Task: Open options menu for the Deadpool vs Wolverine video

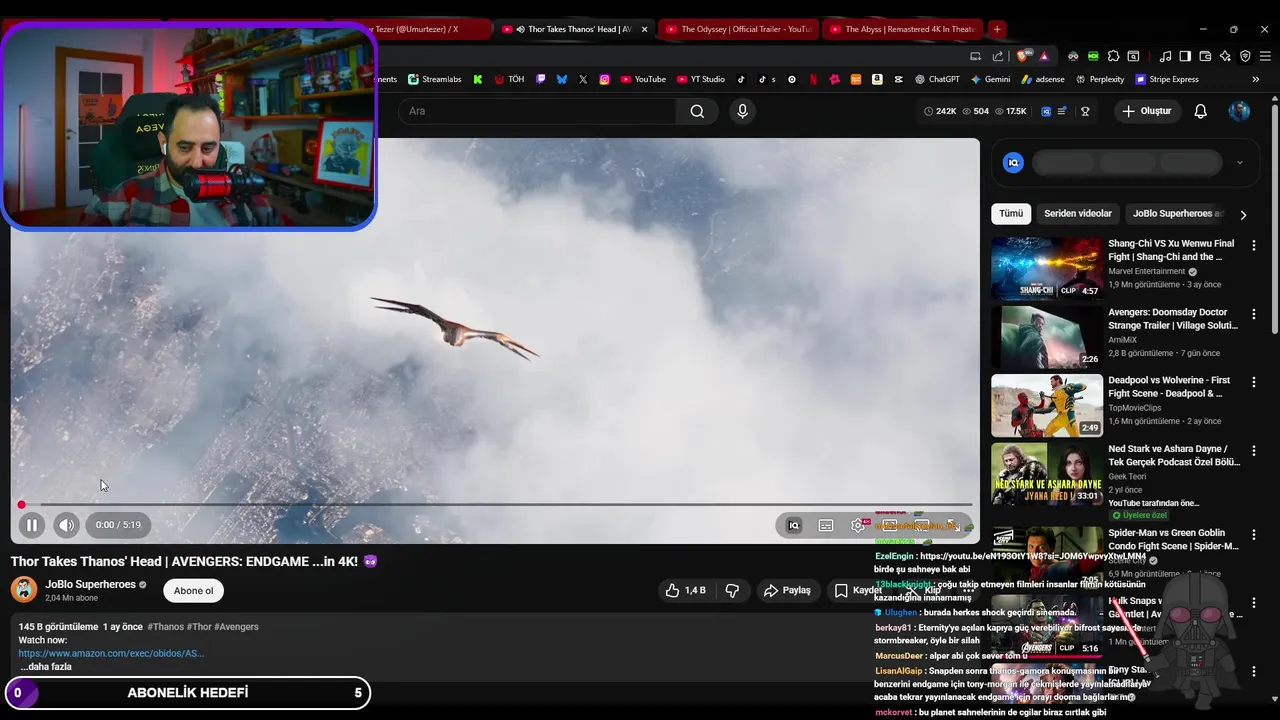Action: pos(1254,382)
